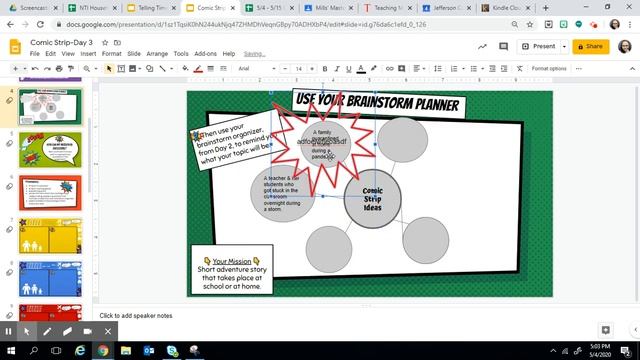This screenshot has width=640, height=360.
Task: Click the Move to folder icon
Action: click(118, 42)
